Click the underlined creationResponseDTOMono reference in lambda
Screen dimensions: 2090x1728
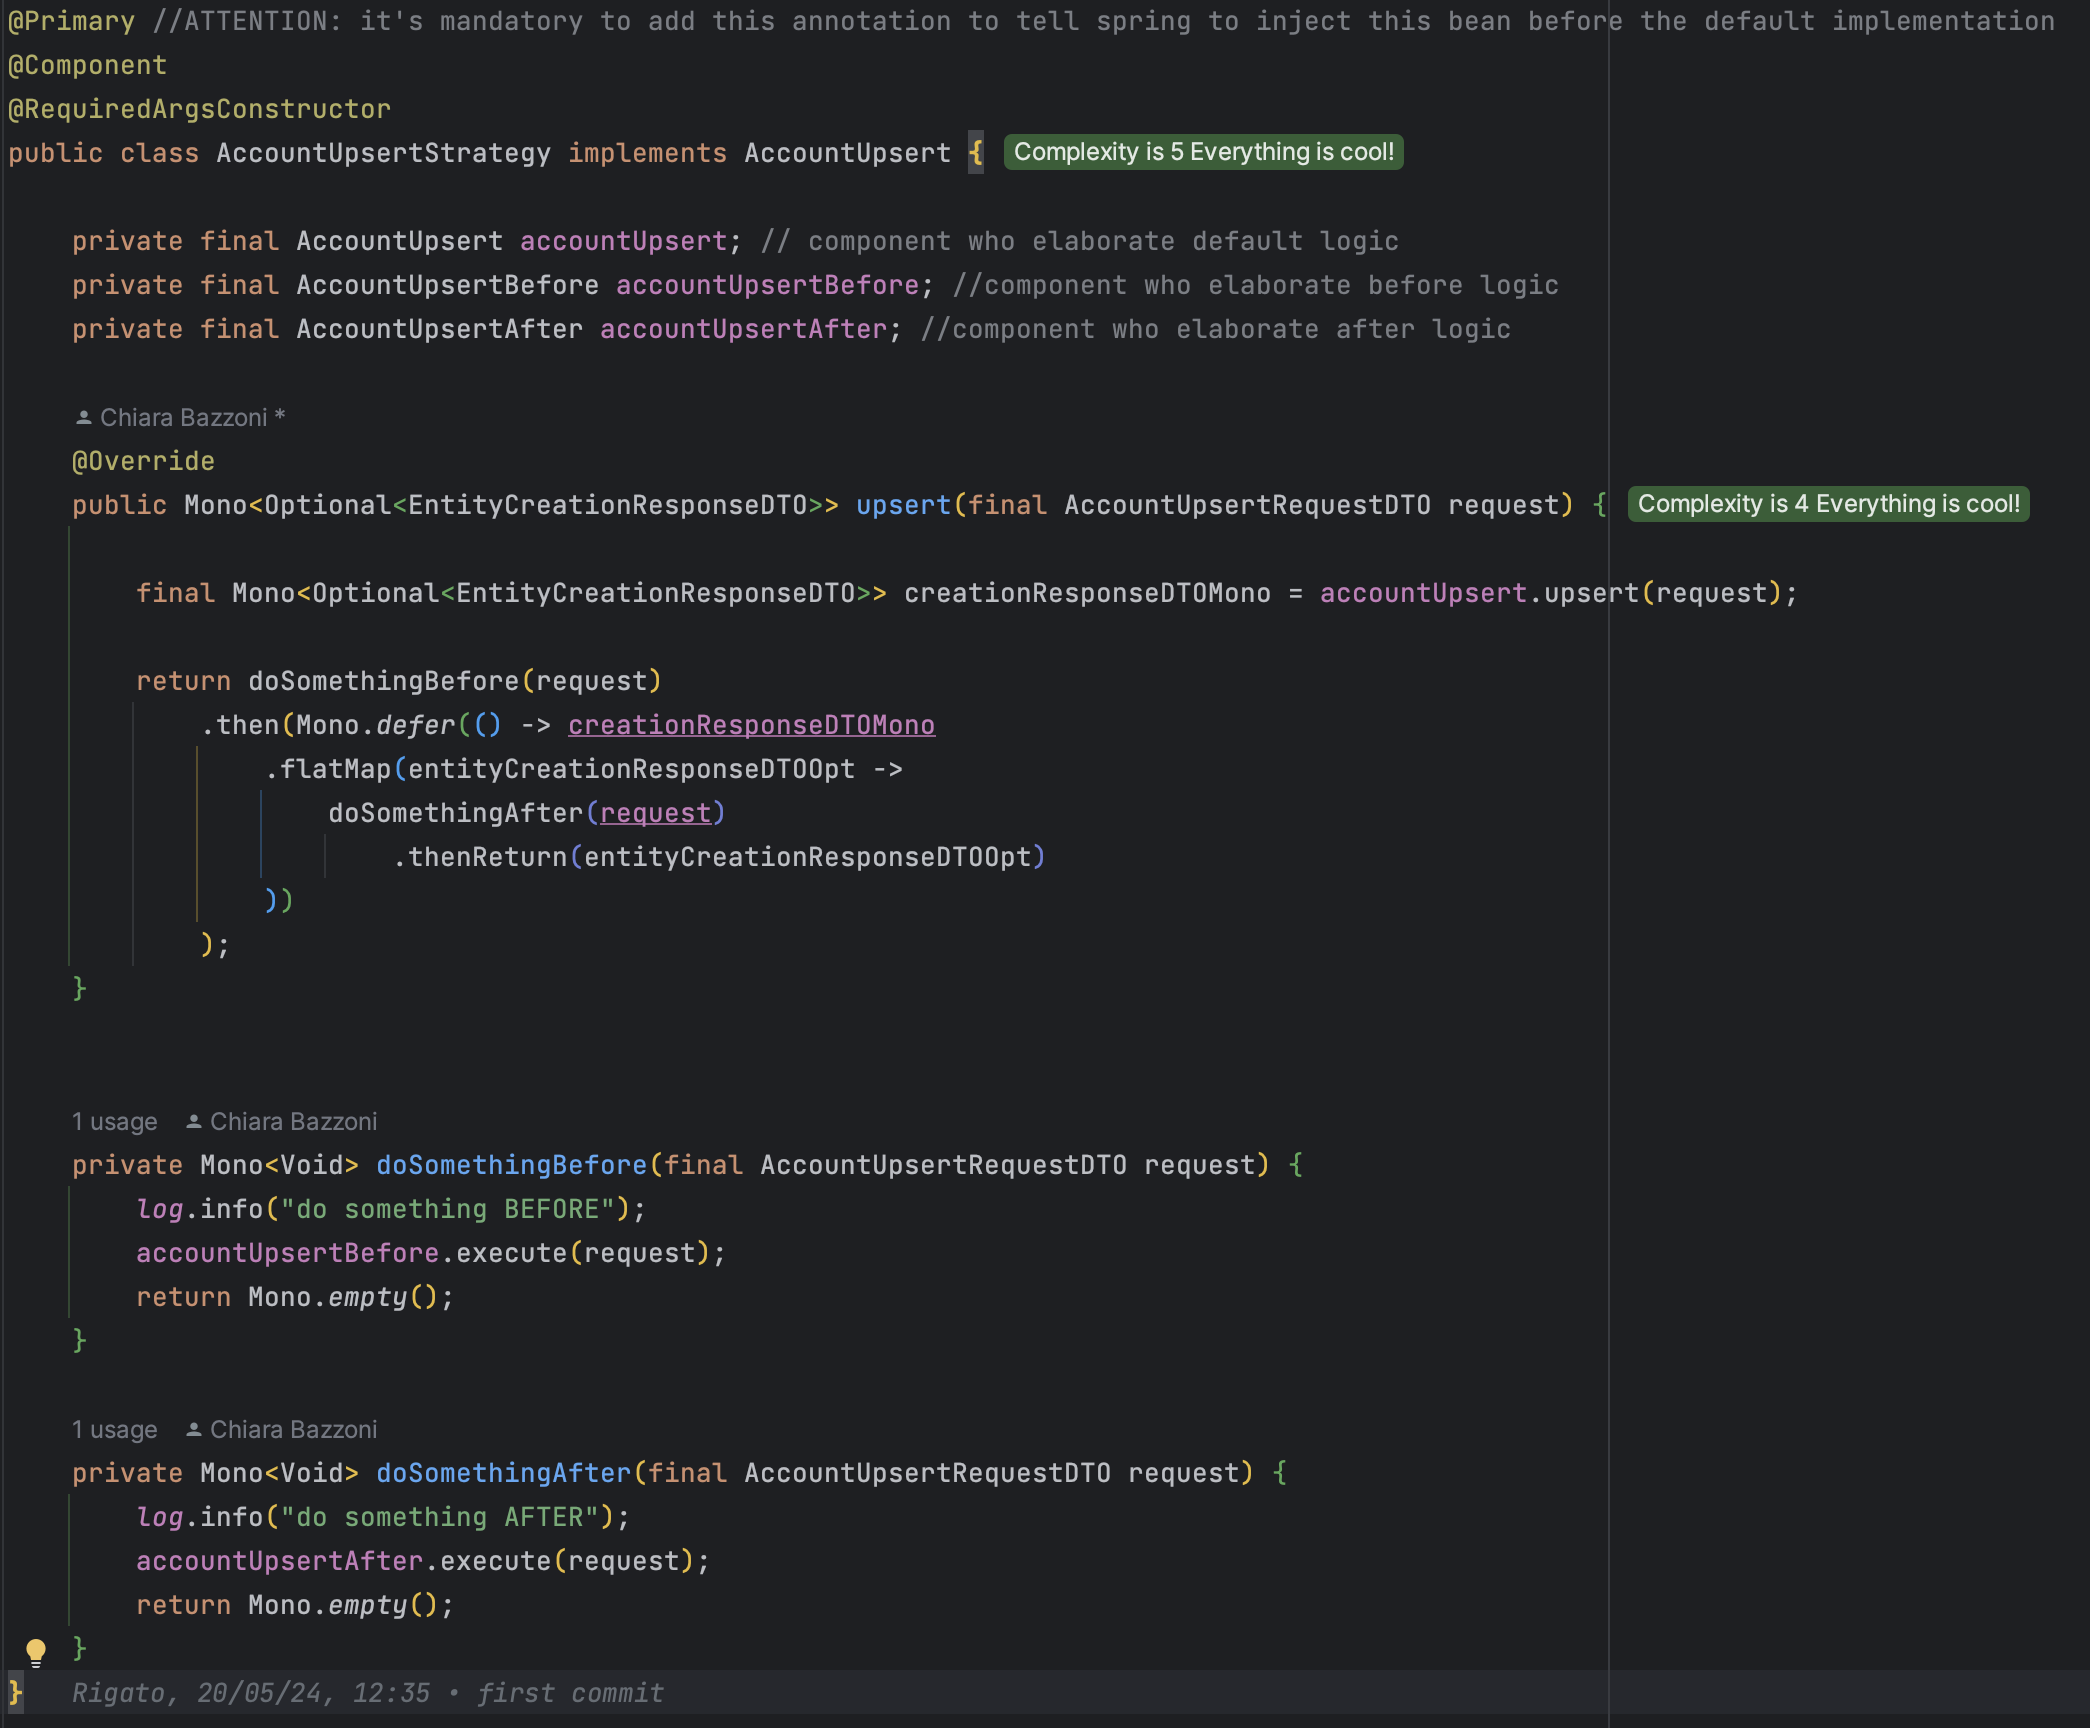[751, 725]
